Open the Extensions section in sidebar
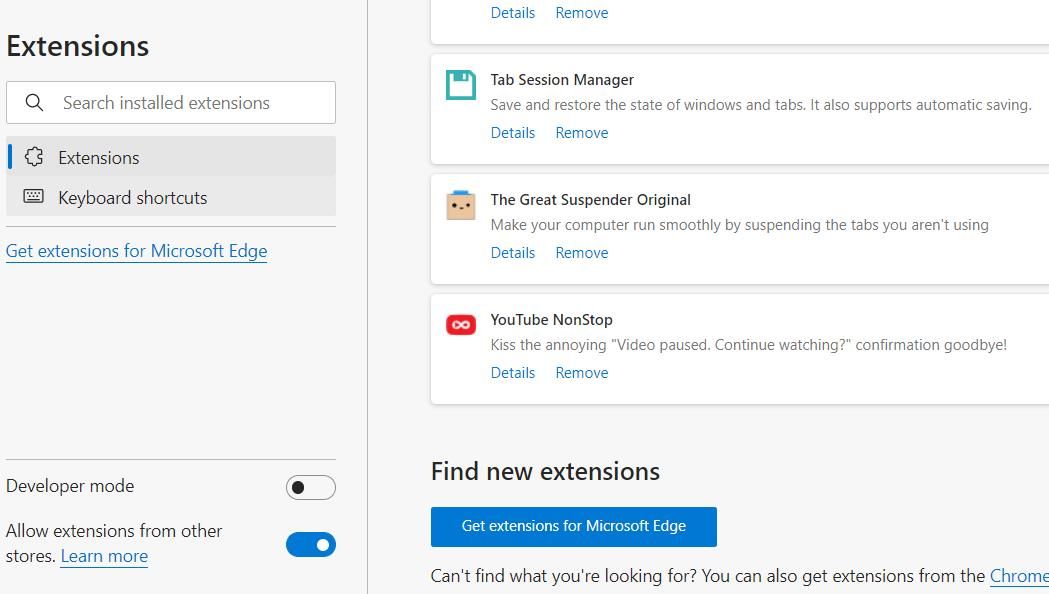This screenshot has height=594, width=1049. coord(171,157)
